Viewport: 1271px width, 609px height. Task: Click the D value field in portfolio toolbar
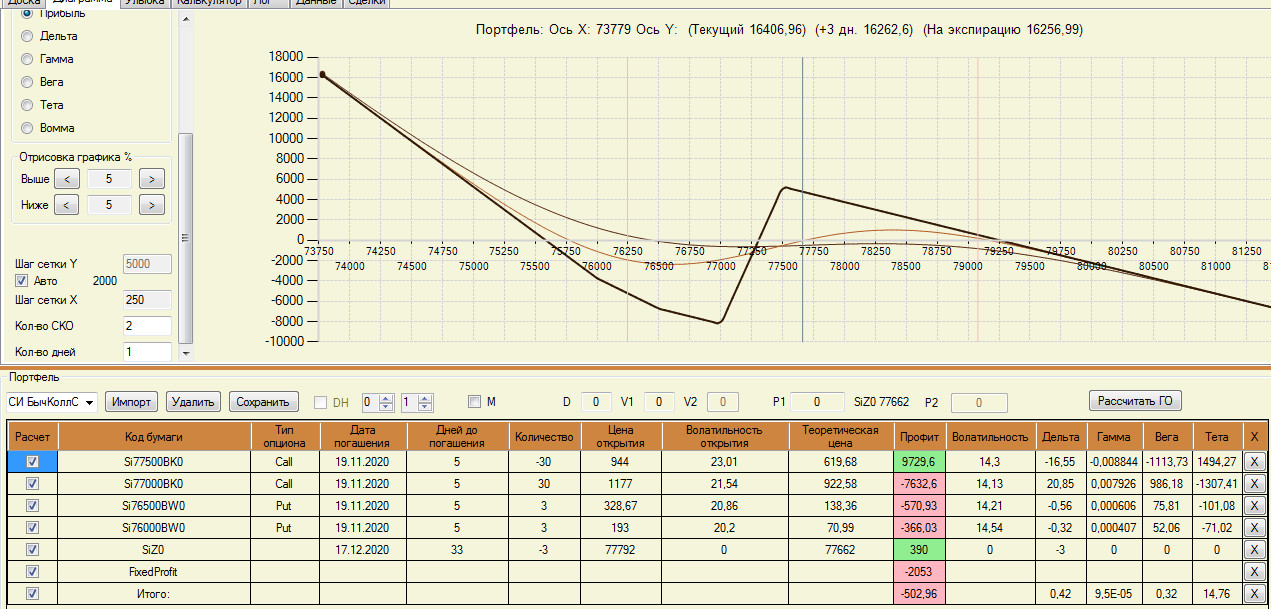click(596, 402)
